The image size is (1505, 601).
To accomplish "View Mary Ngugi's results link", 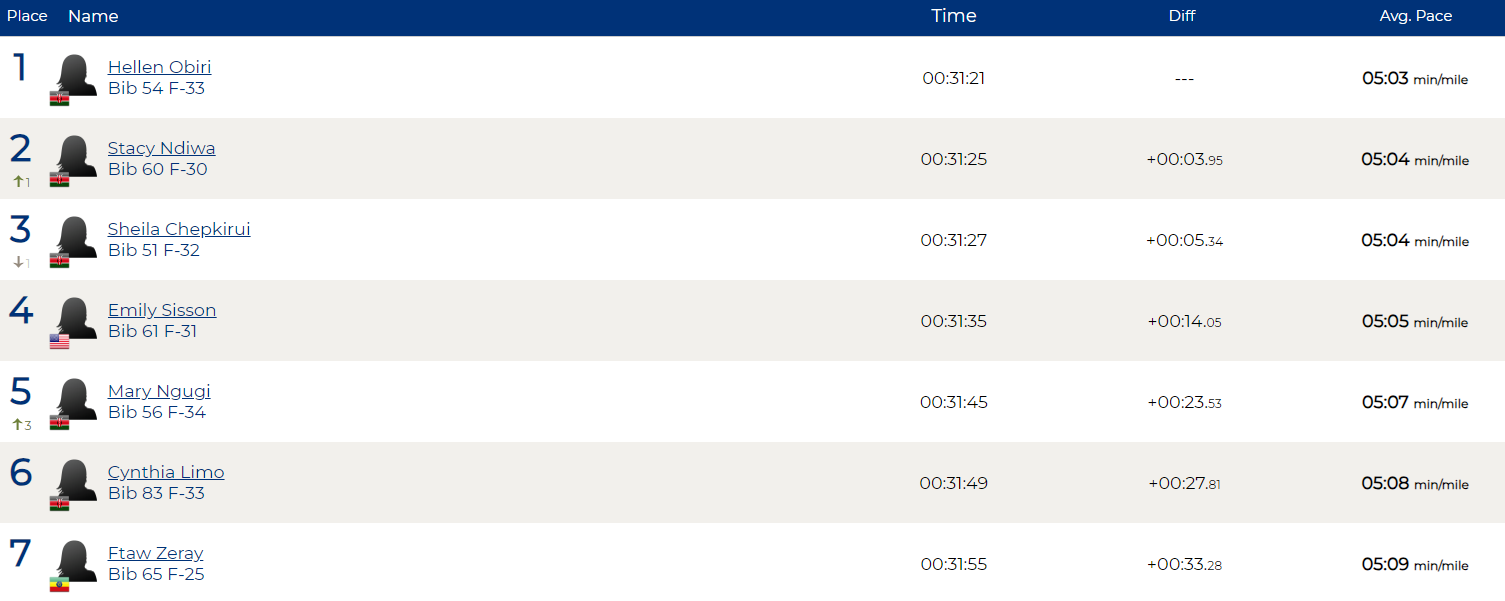I will click(x=159, y=391).
